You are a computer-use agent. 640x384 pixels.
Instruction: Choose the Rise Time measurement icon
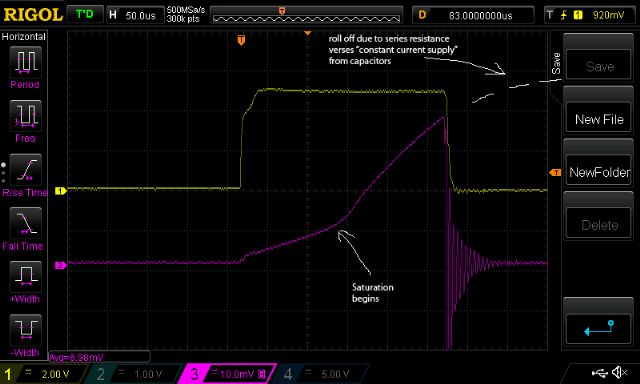(25, 170)
